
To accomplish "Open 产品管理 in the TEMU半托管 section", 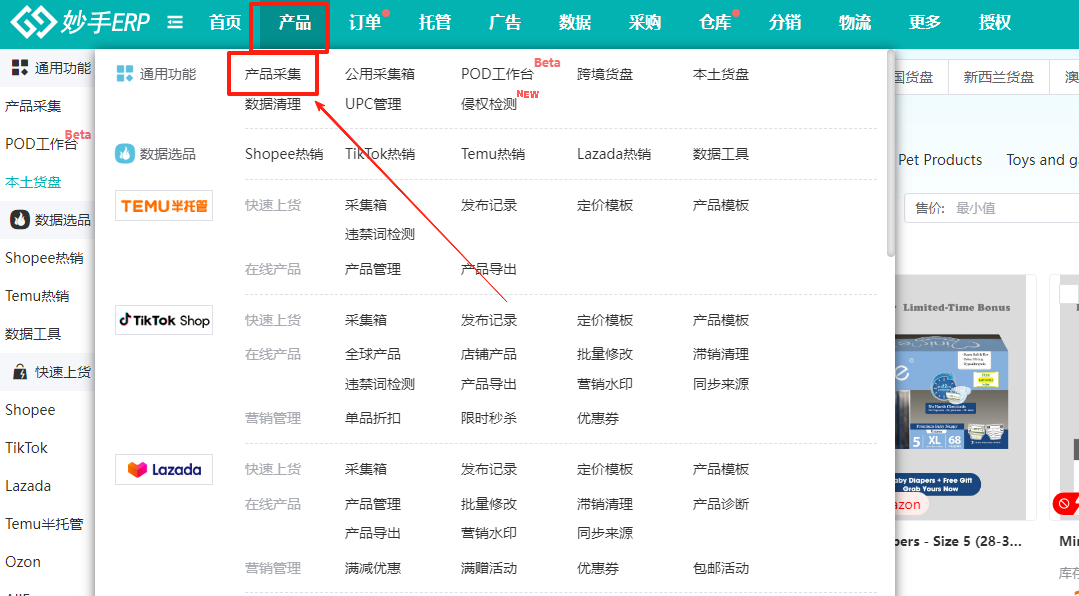I will 373,269.
